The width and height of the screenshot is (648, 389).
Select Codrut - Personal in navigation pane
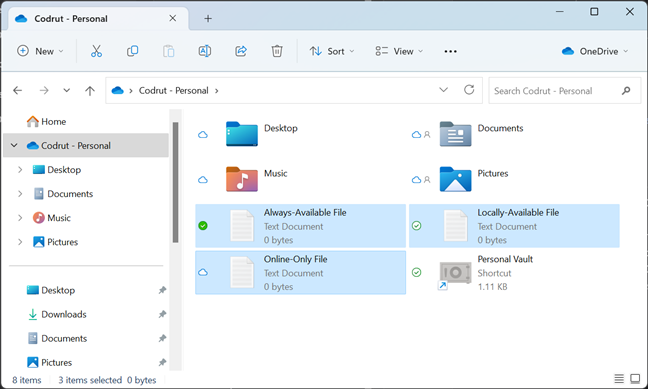[86, 146]
